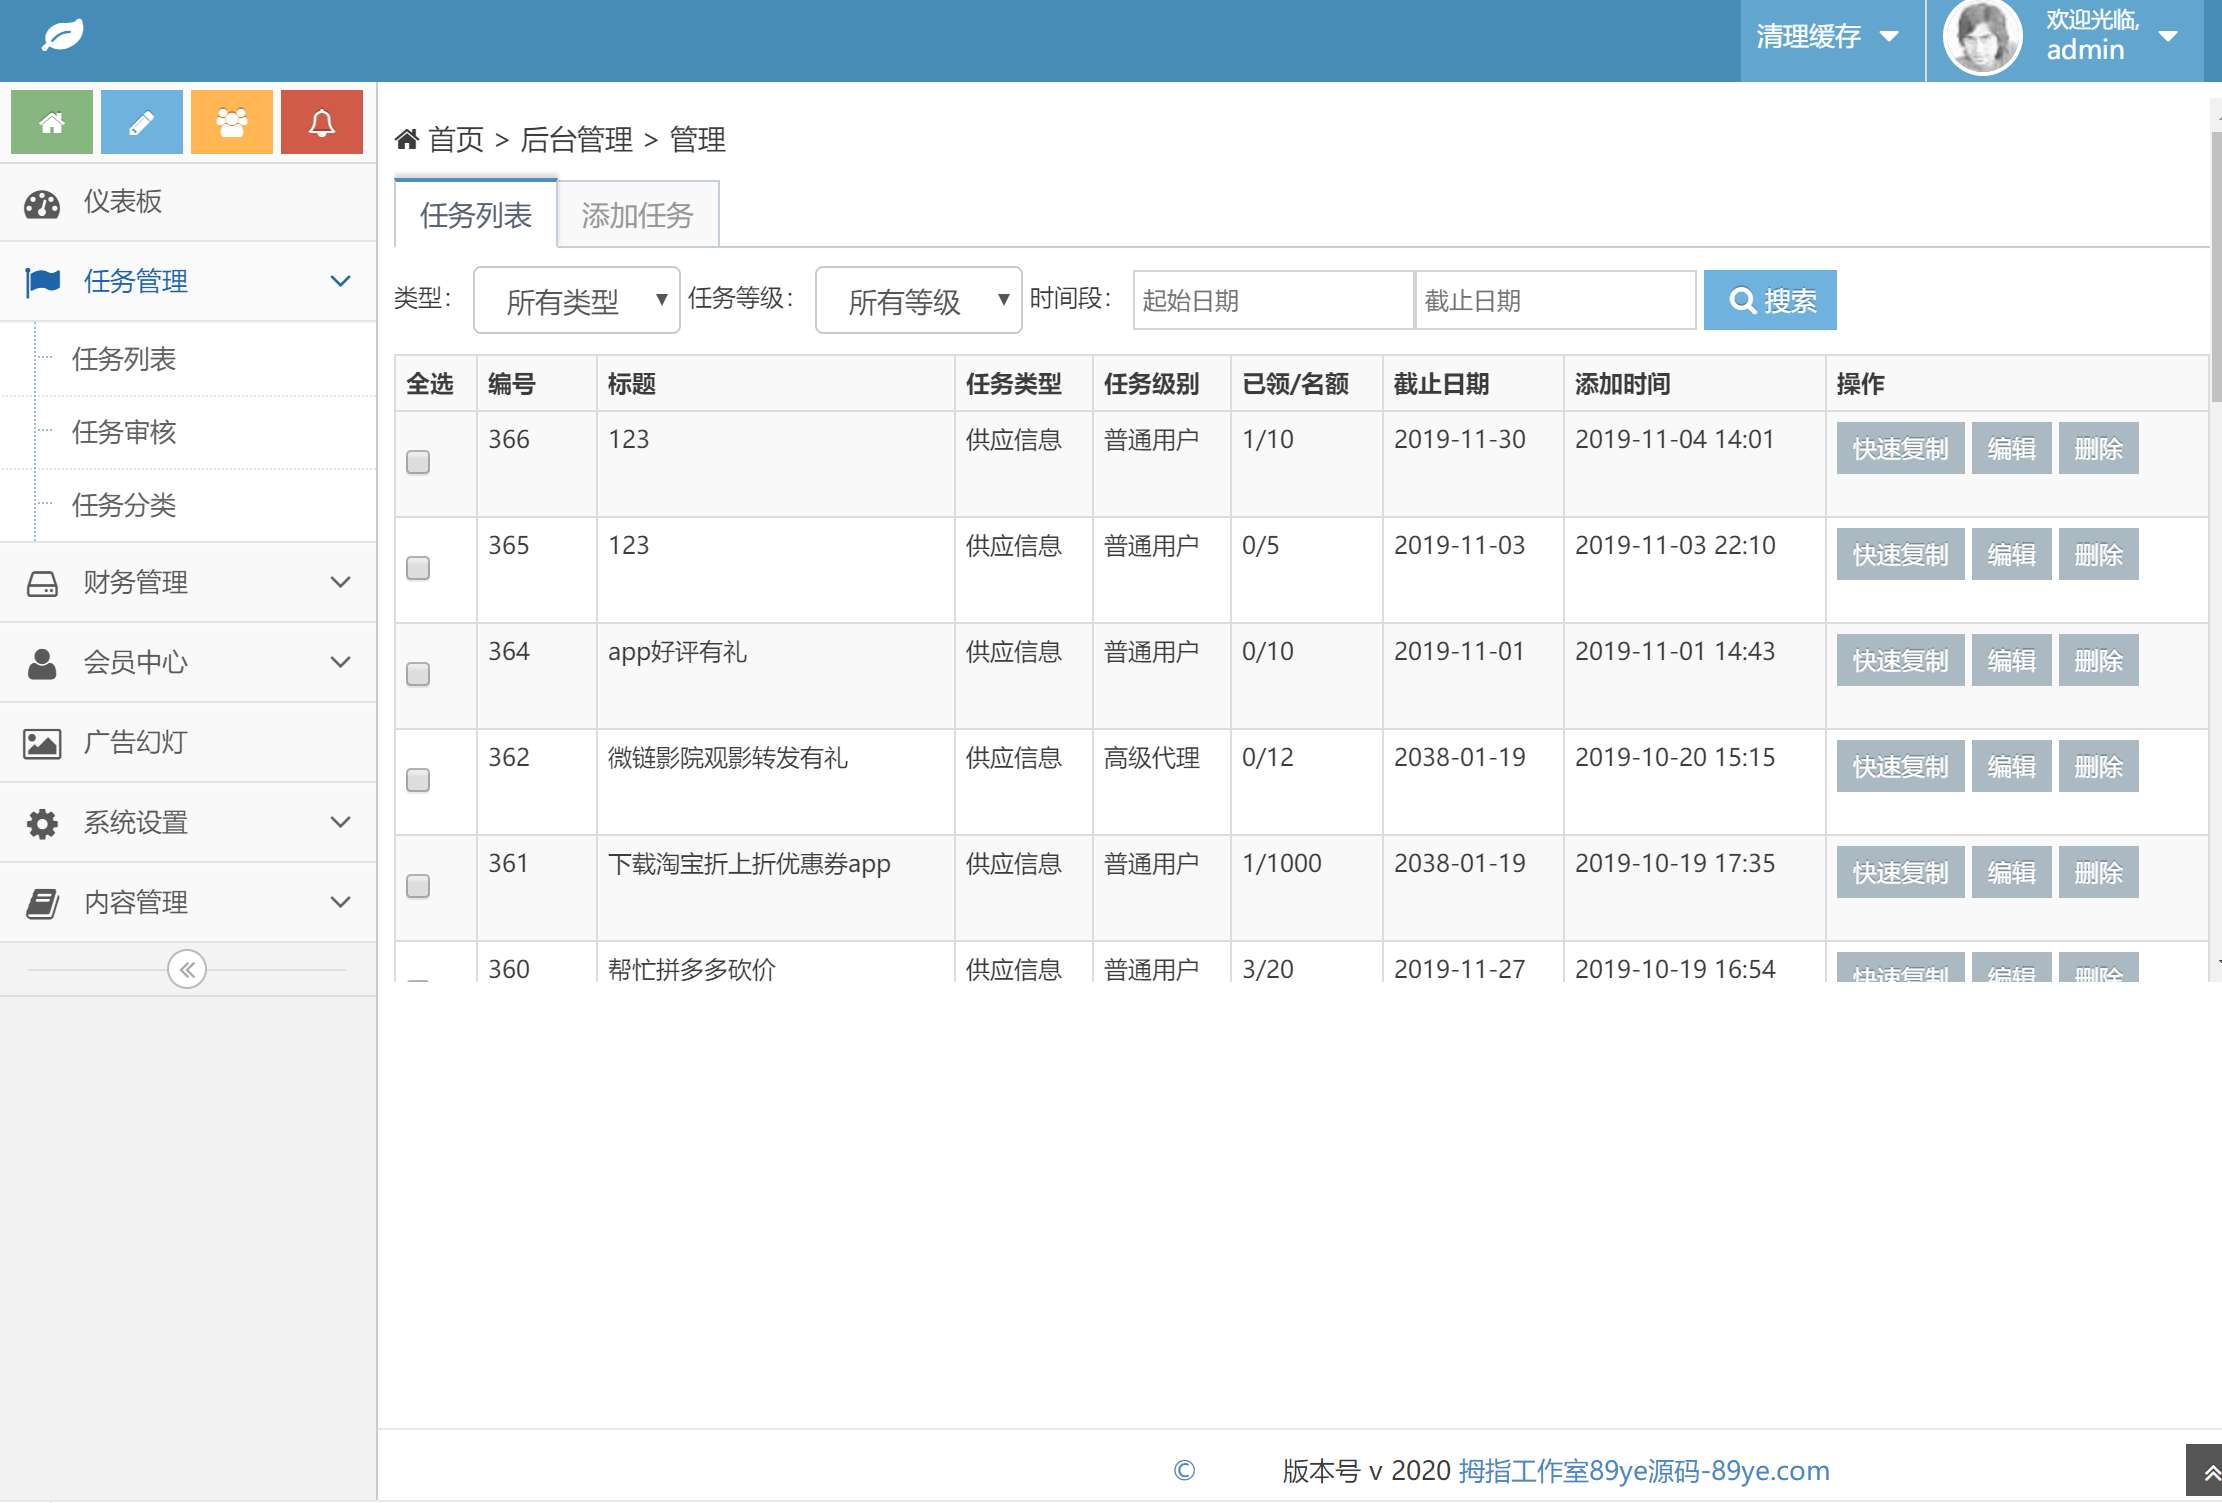Click the blue pencil shortcut button
Screen dimensions: 2222x1503
[142, 122]
